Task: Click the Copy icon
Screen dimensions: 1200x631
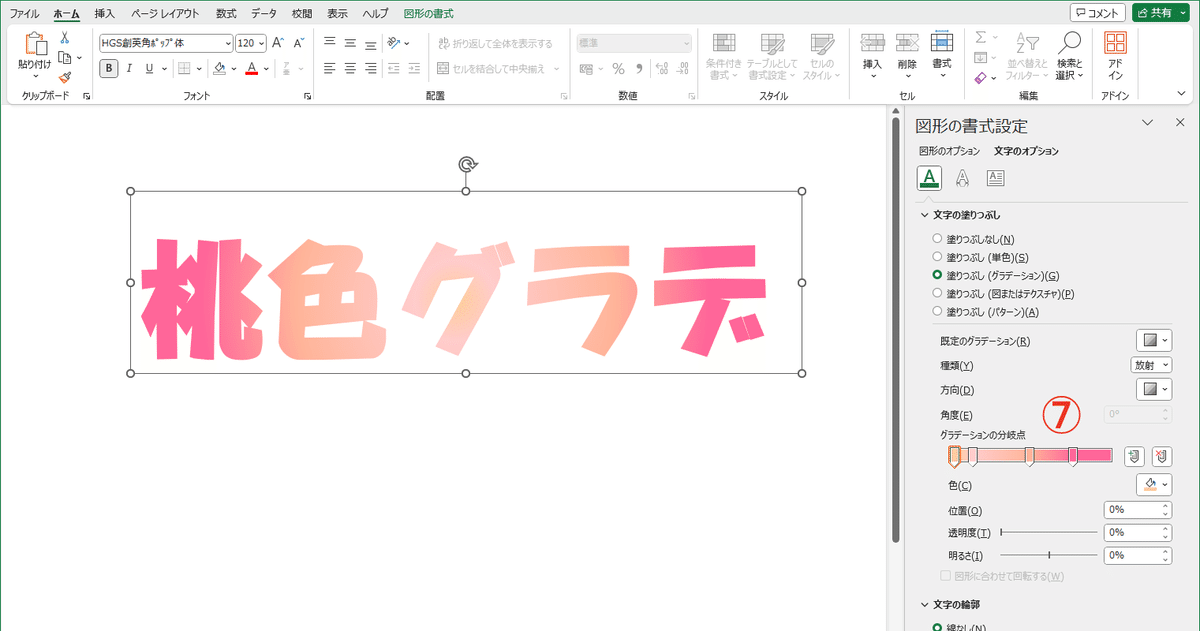Action: pos(65,57)
